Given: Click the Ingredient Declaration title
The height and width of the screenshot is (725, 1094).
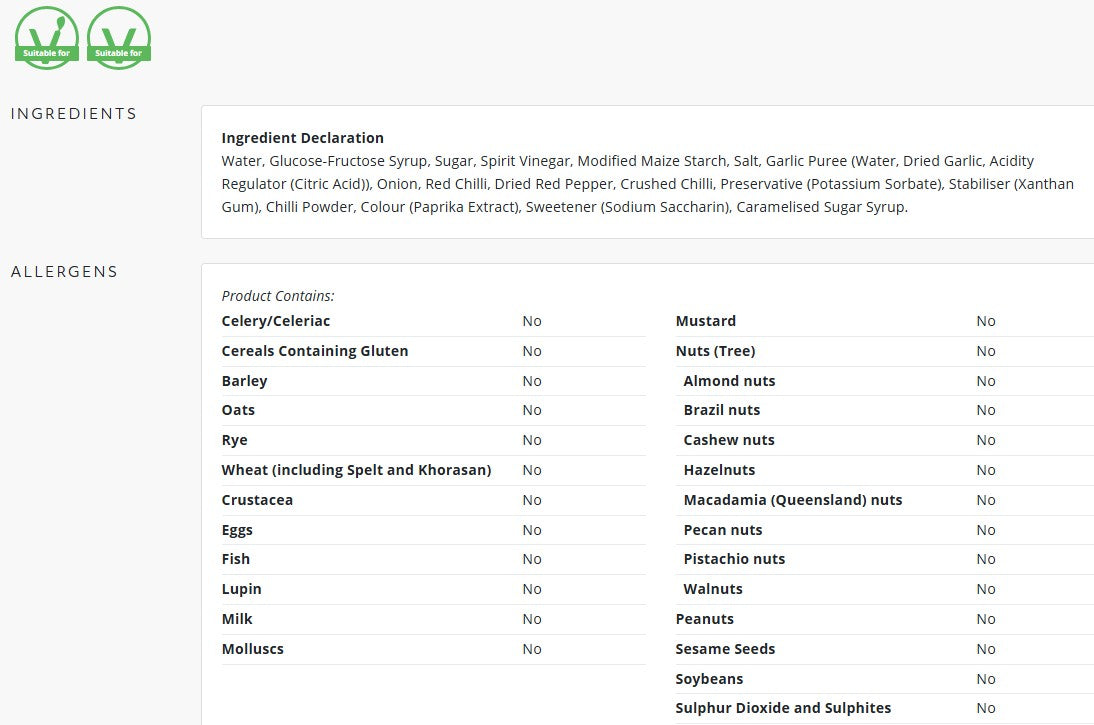Looking at the screenshot, I should coord(303,137).
